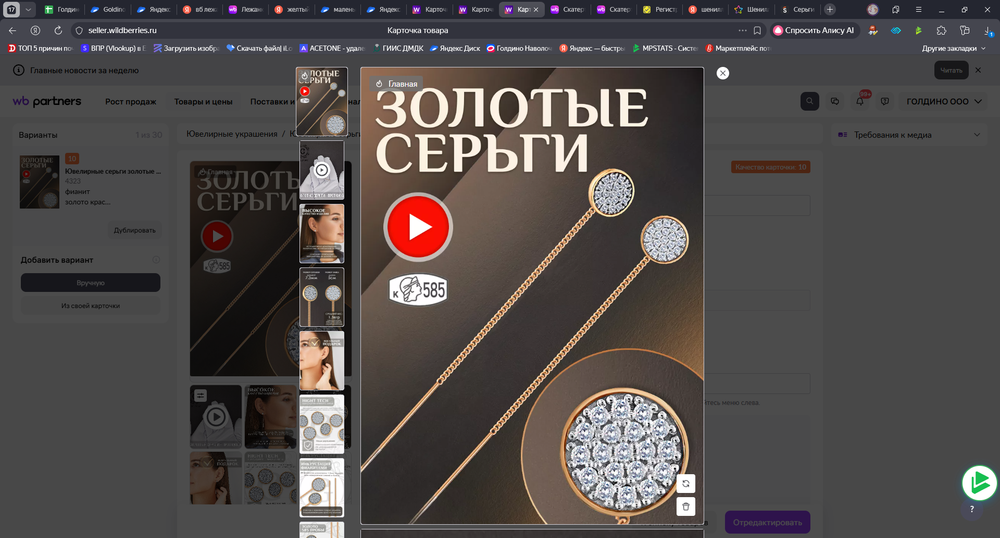Expand ГОЛДИНО ООО account dropdown
This screenshot has height=538, width=1000.
(x=944, y=101)
